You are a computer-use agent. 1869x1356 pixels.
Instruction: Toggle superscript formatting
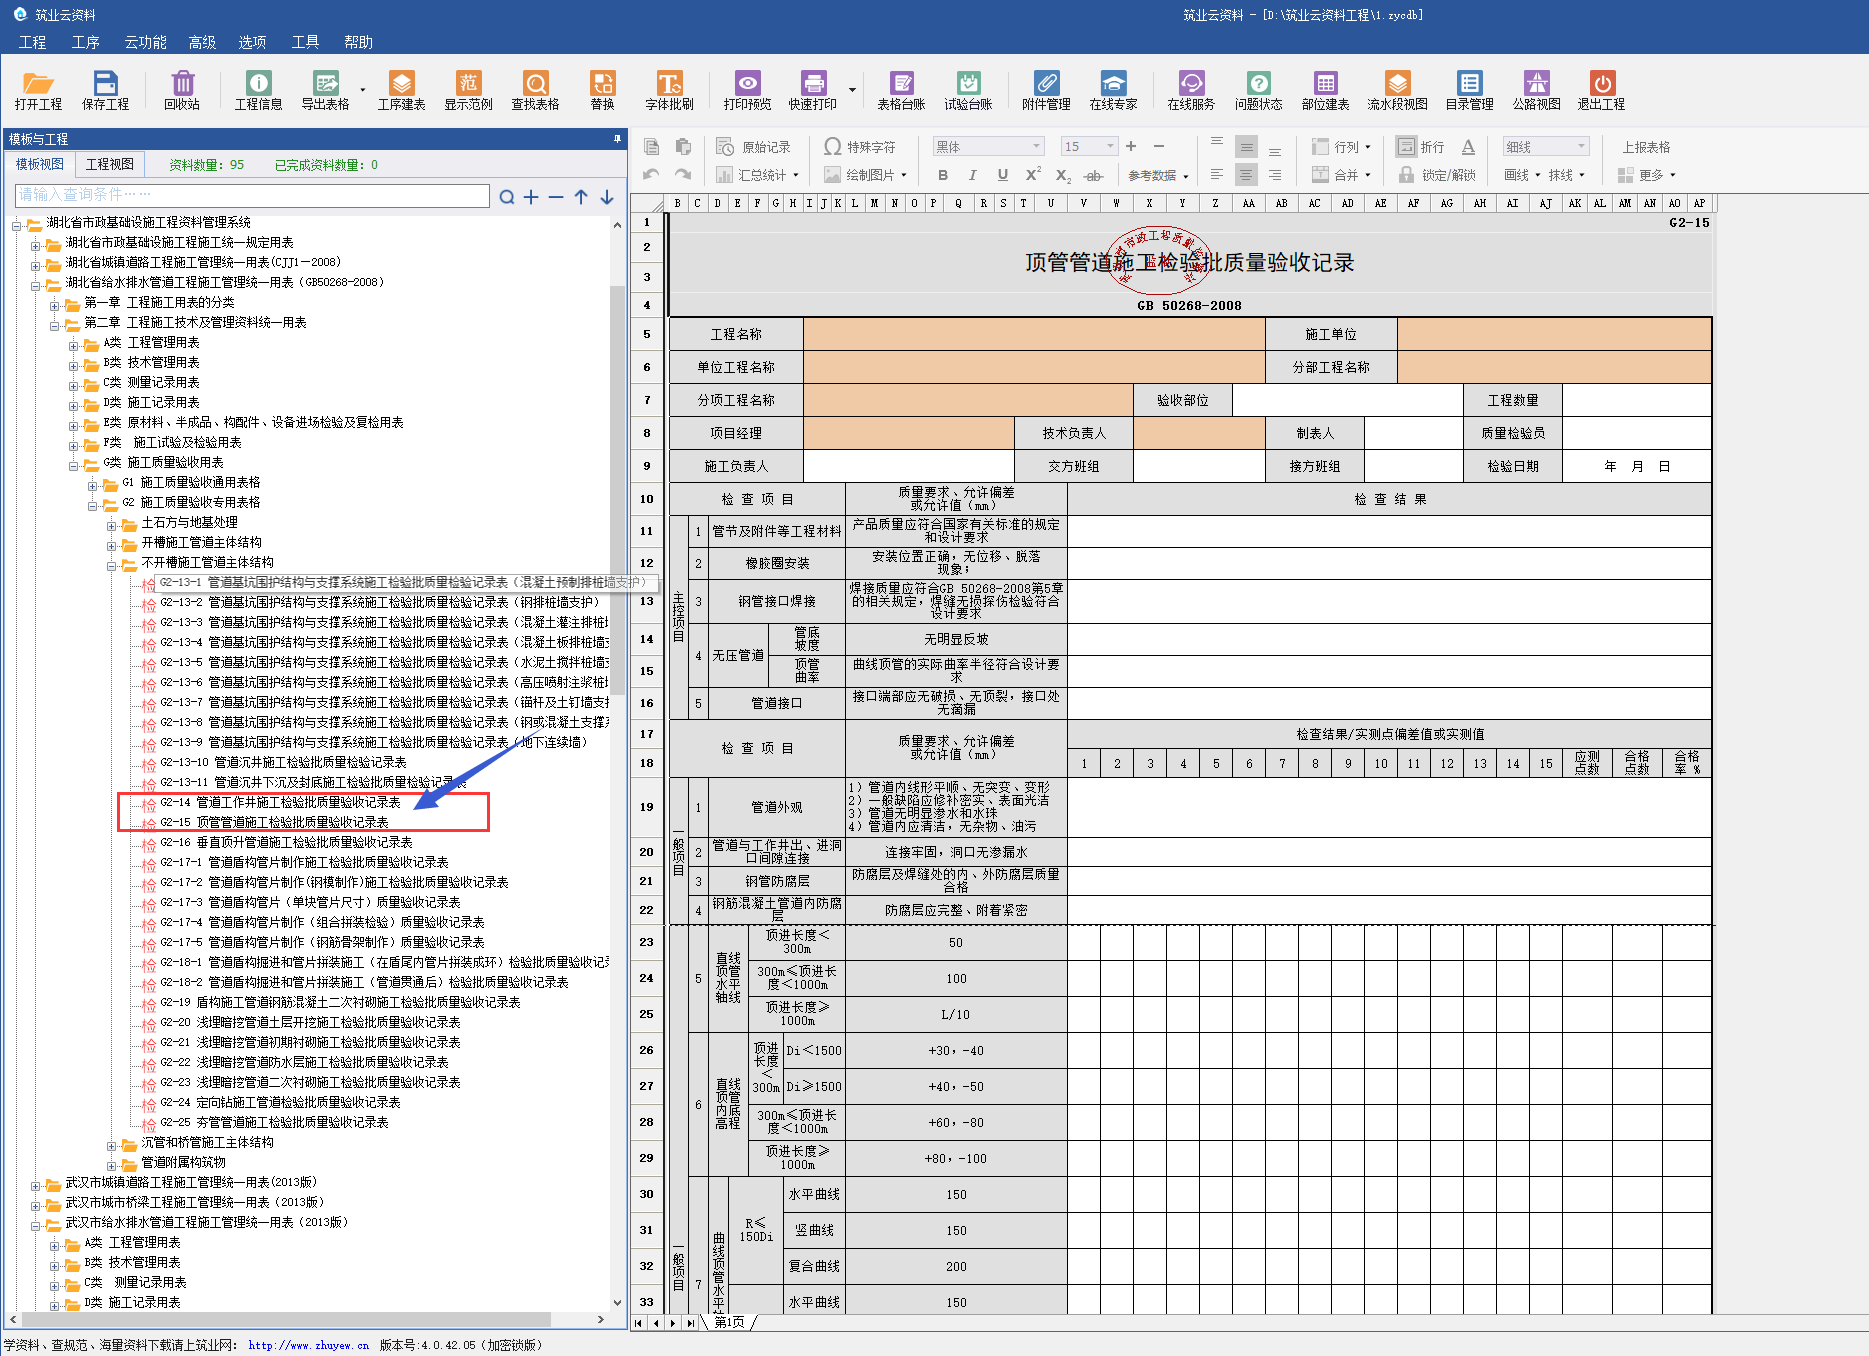tap(1033, 175)
